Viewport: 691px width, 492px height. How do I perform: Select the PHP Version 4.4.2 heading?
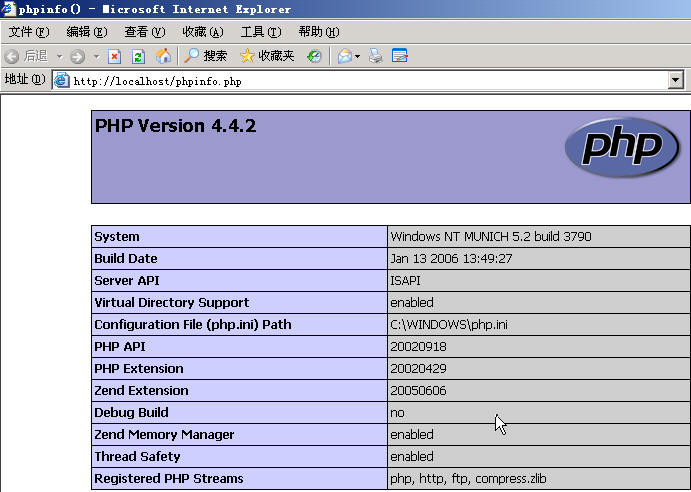pyautogui.click(x=175, y=126)
